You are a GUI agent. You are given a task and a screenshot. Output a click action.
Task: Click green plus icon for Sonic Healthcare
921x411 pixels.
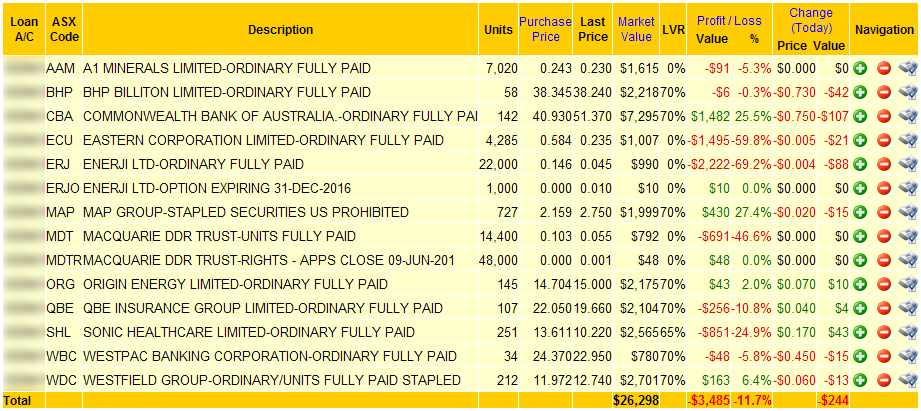point(860,333)
